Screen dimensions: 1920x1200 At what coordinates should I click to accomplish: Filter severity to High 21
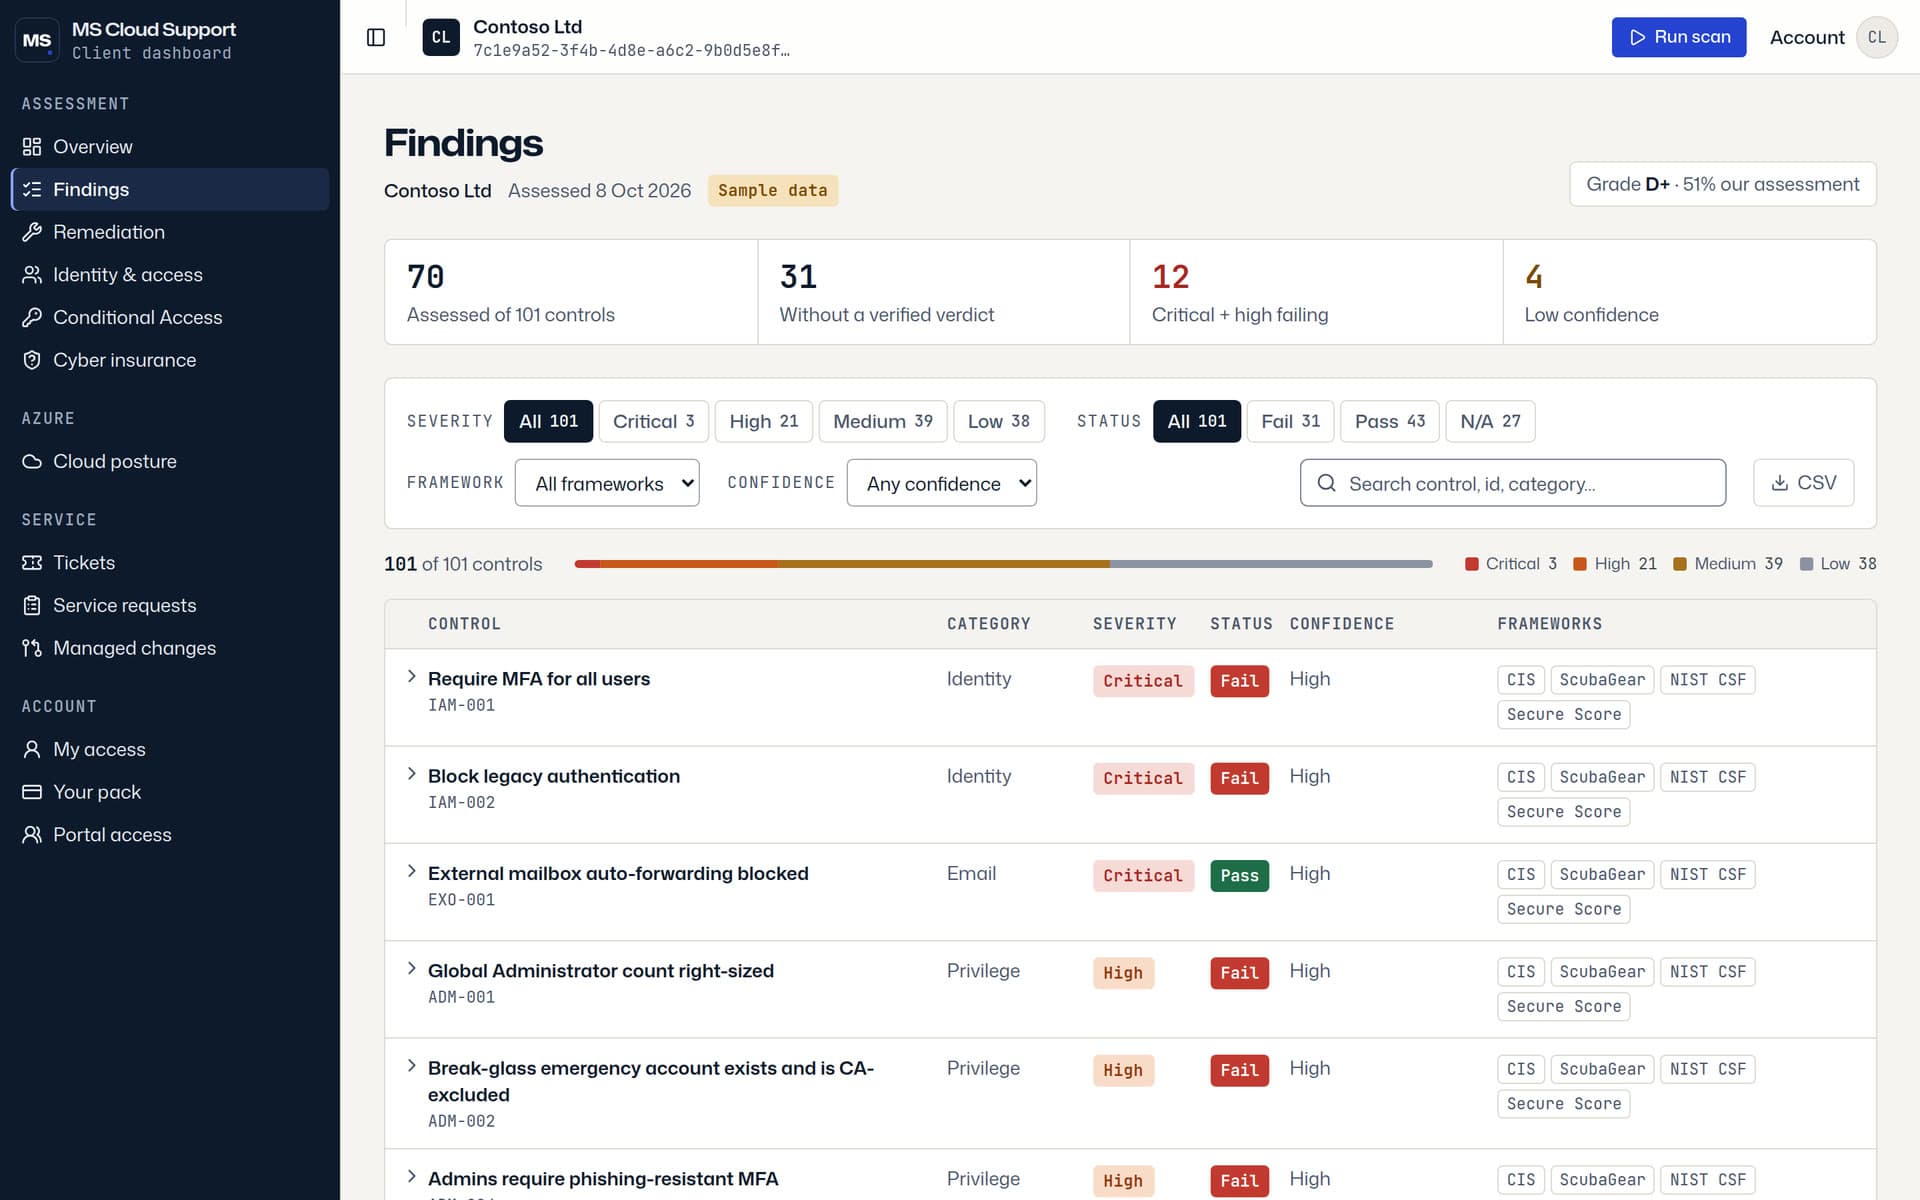[764, 421]
